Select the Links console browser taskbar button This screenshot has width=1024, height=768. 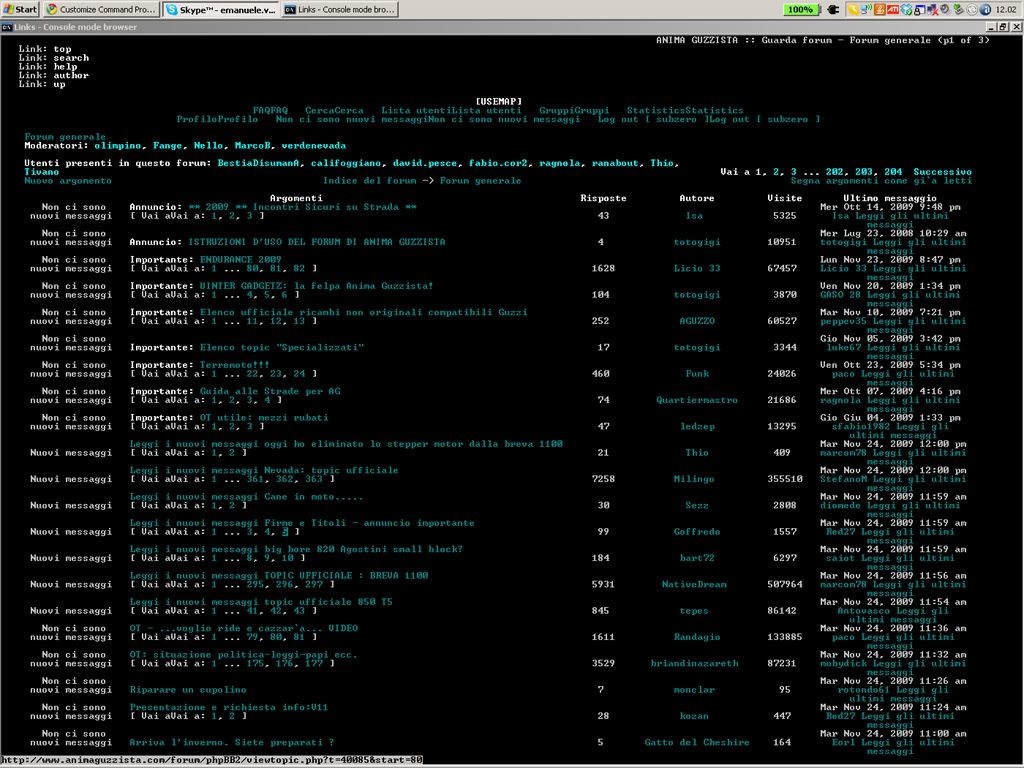339,9
